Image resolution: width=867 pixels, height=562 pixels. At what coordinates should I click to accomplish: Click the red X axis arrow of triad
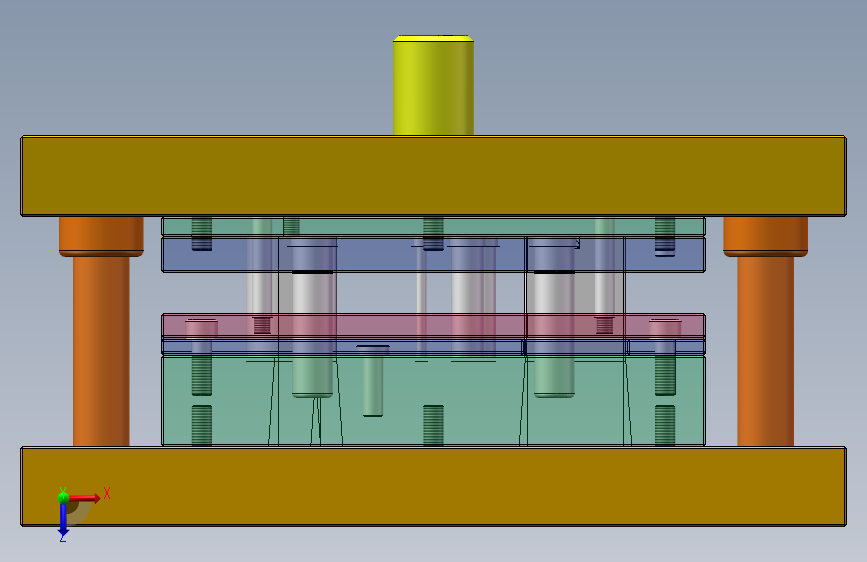85,498
